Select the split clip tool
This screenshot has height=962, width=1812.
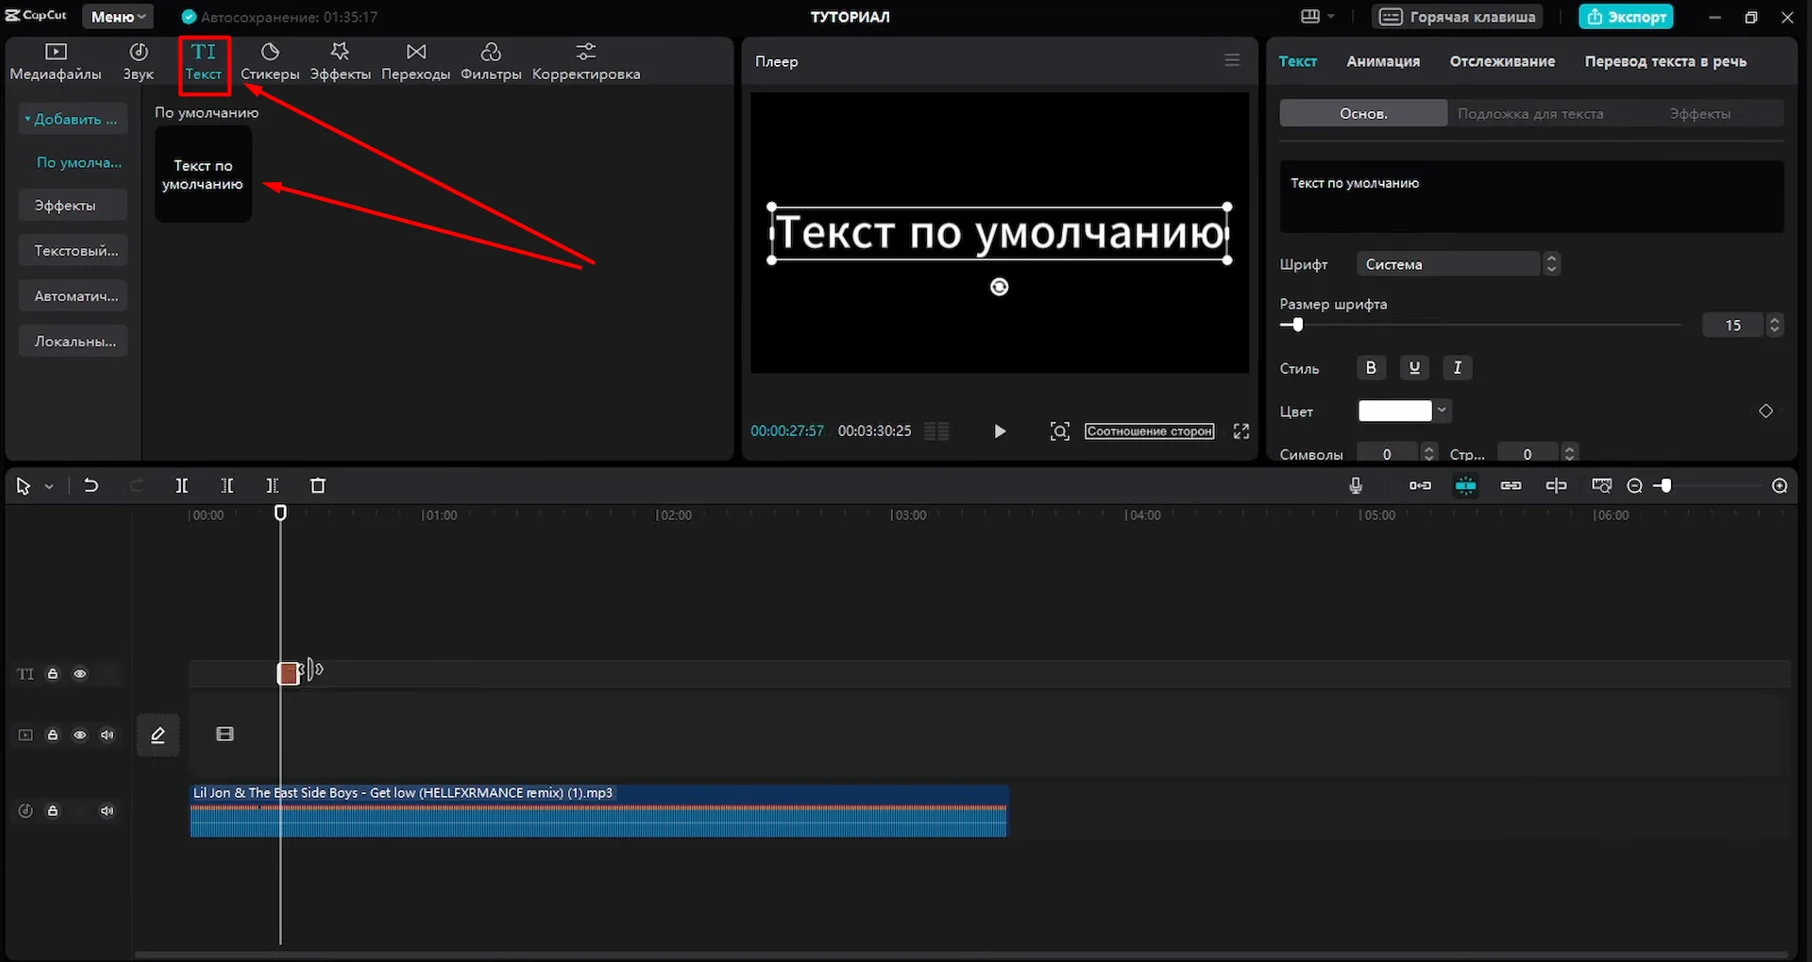pyautogui.click(x=182, y=485)
